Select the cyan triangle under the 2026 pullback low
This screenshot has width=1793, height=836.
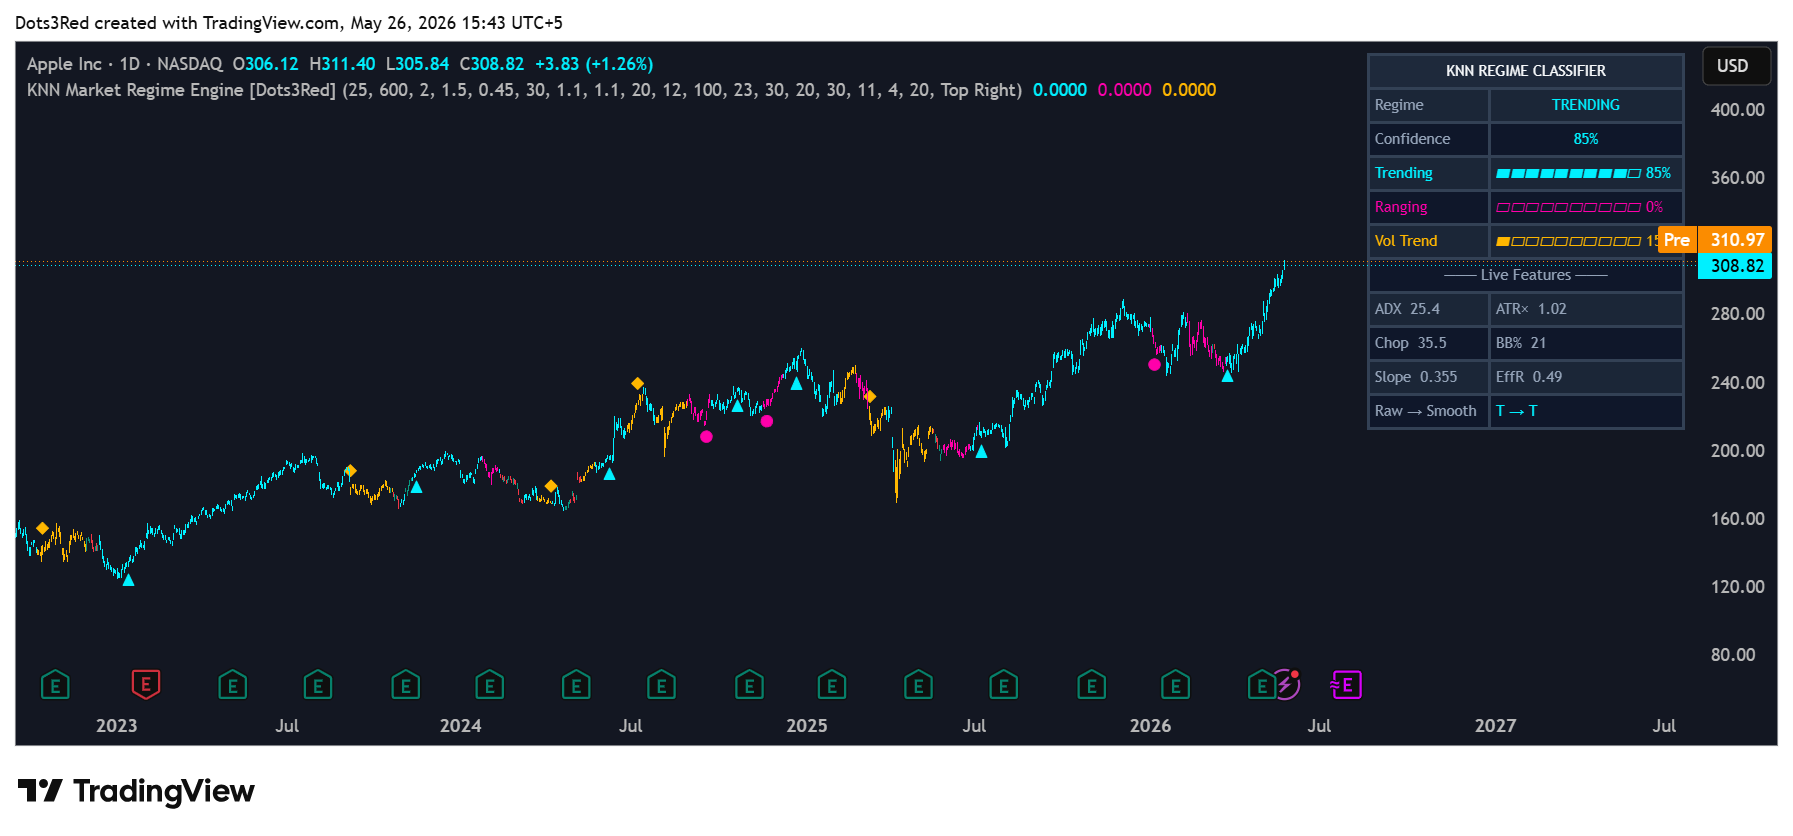[x=1227, y=376]
